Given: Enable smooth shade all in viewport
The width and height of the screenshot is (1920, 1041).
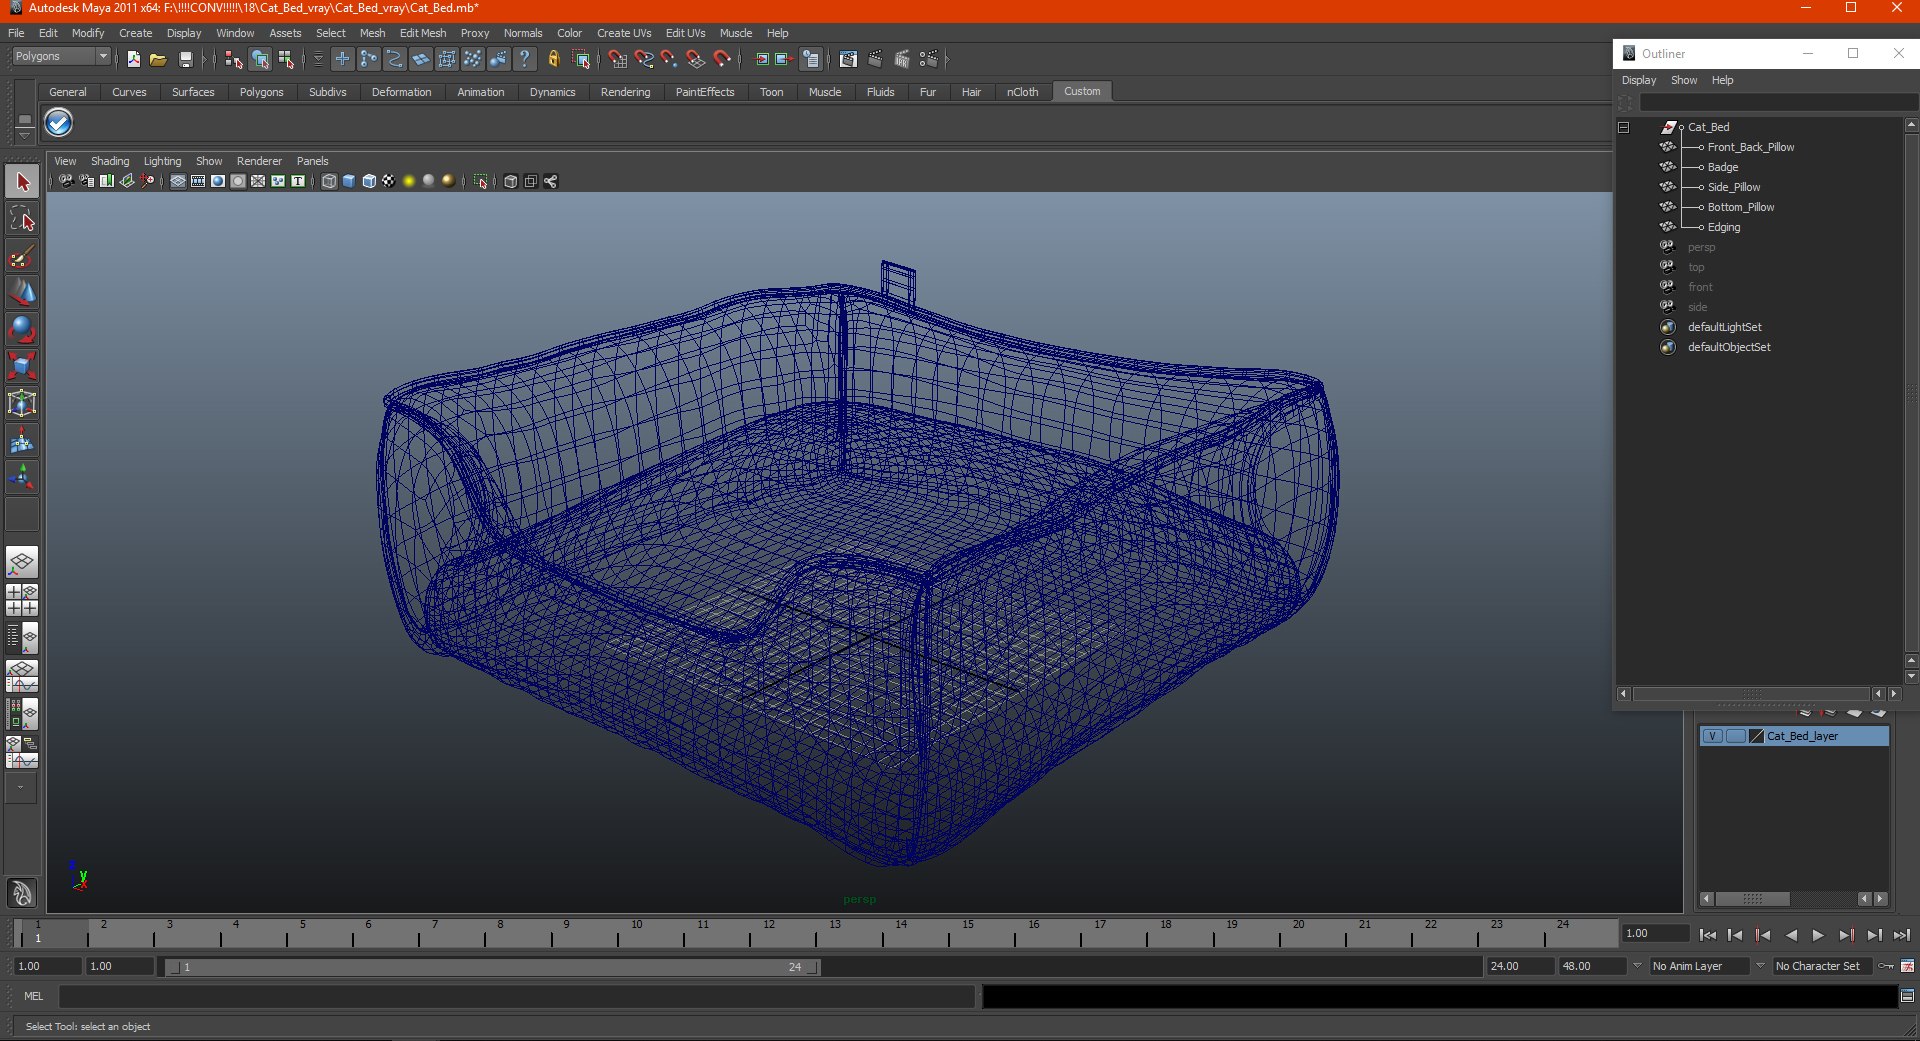Looking at the screenshot, I should point(349,181).
